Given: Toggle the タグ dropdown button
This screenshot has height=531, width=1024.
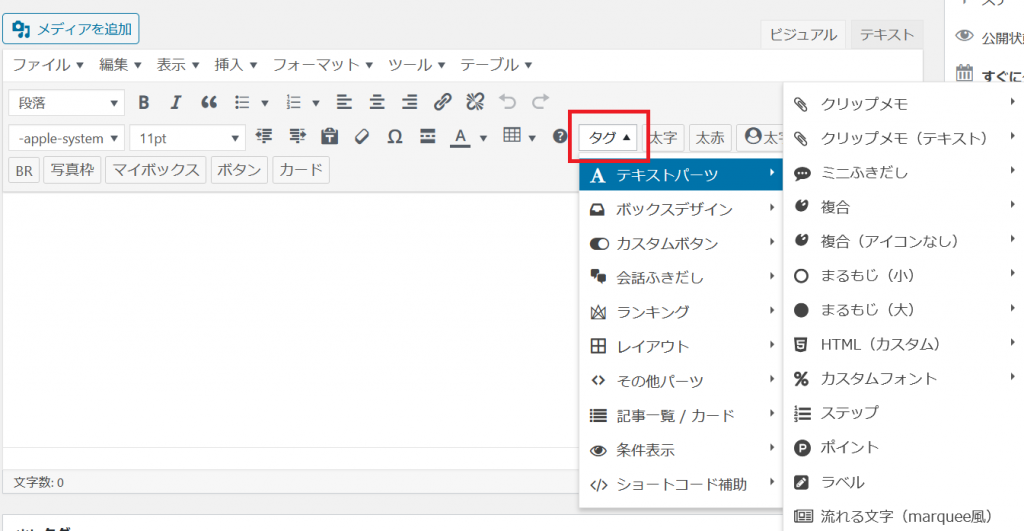Looking at the screenshot, I should [608, 137].
